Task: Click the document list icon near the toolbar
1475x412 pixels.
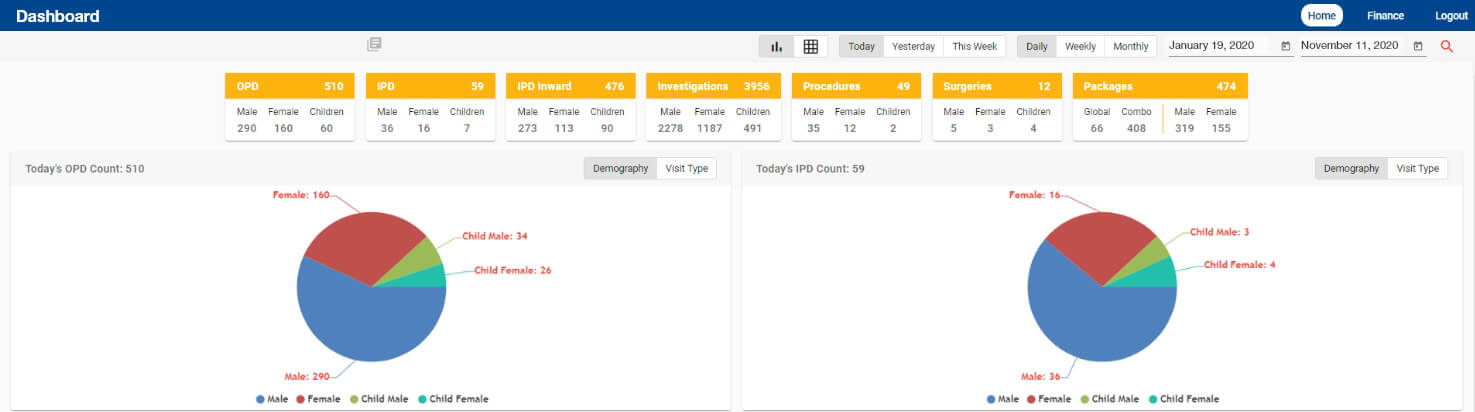Action: pyautogui.click(x=374, y=45)
